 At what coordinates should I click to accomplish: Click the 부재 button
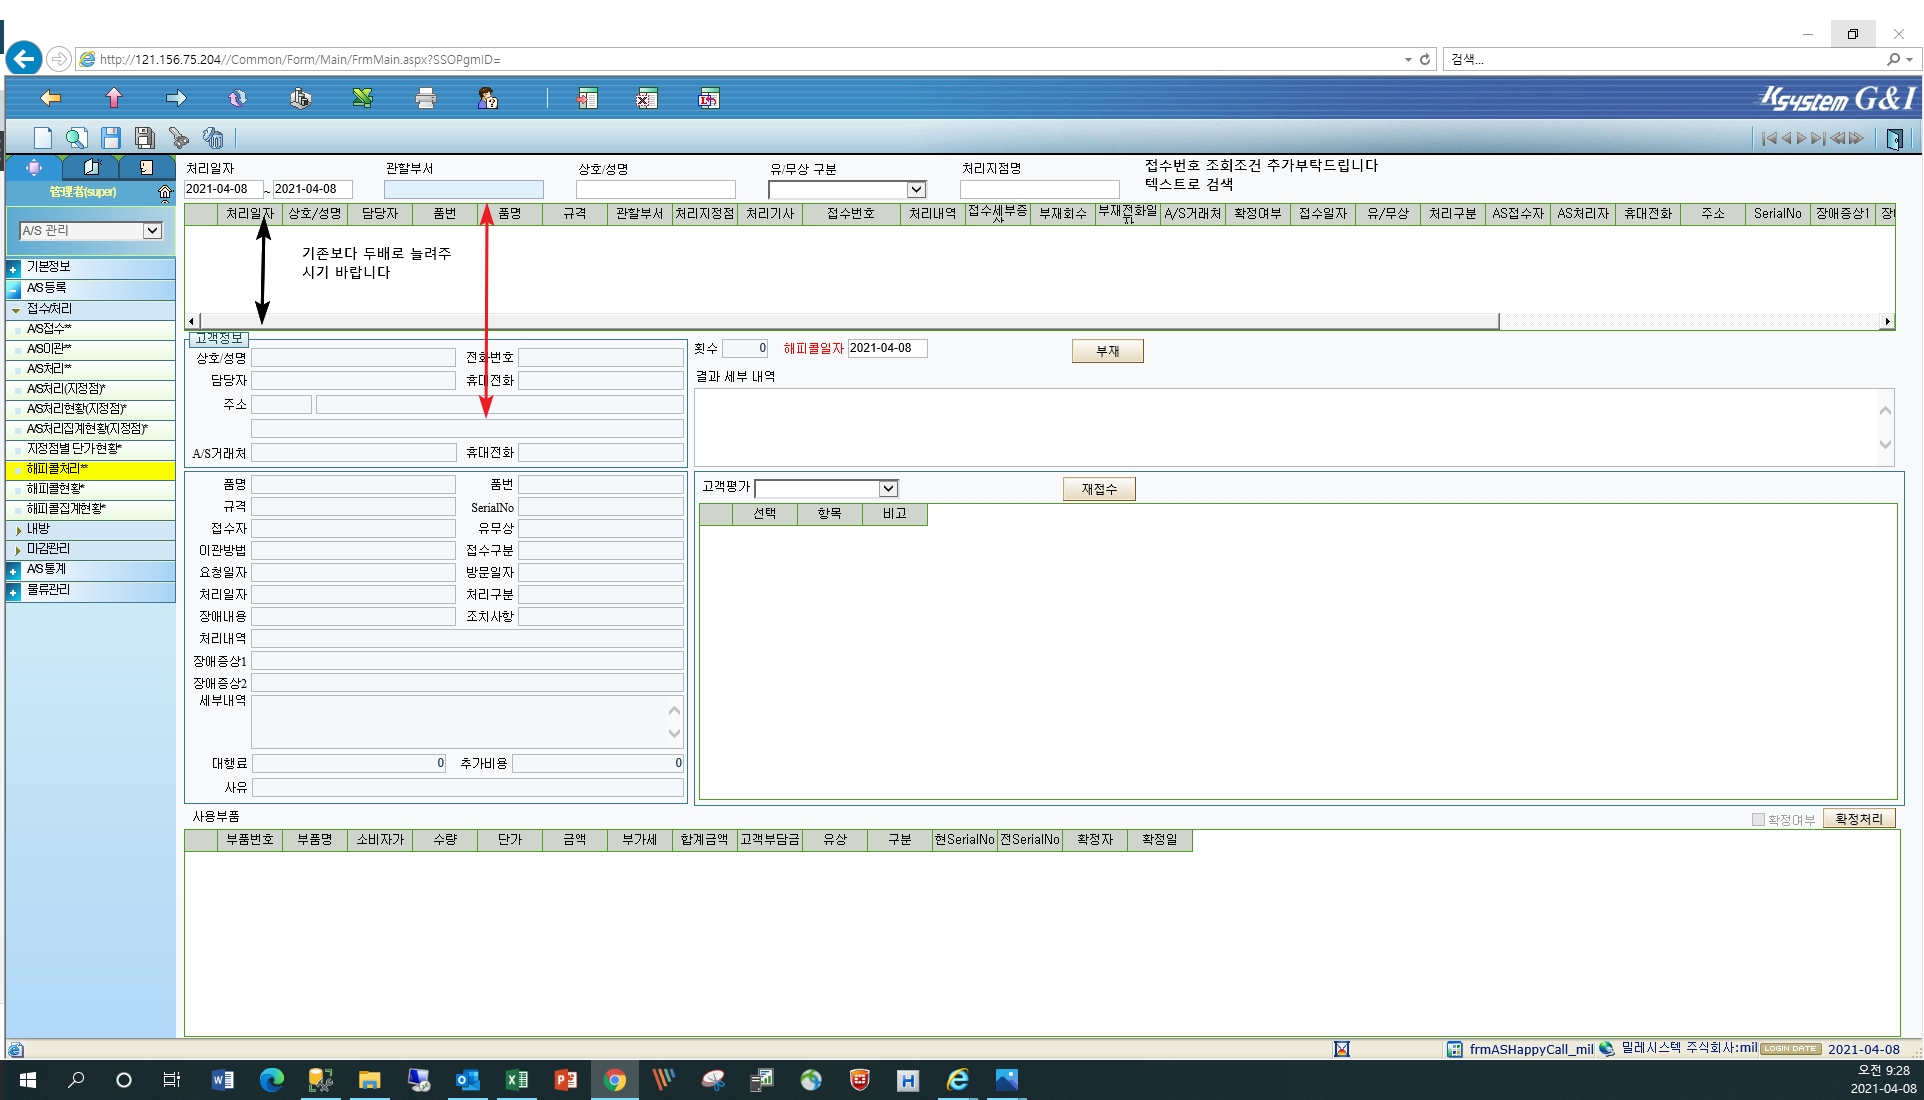tap(1107, 351)
